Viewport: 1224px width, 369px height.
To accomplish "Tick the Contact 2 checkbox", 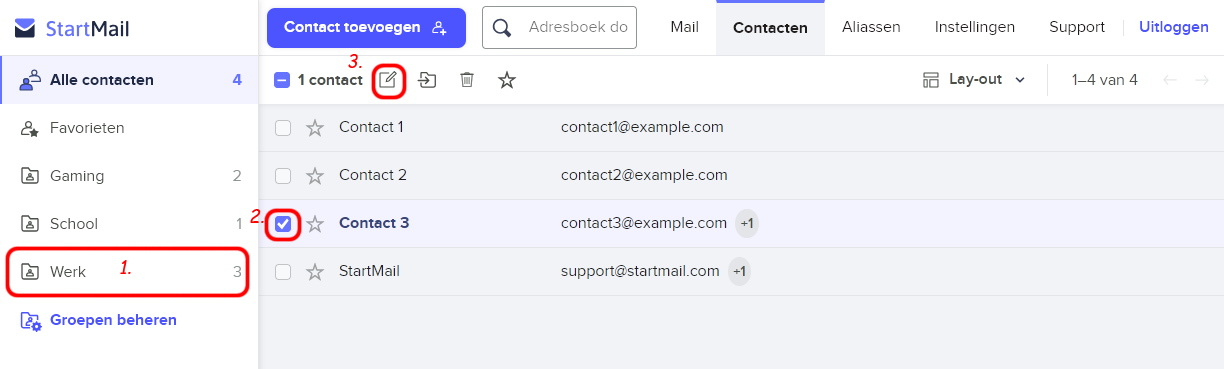I will (x=283, y=176).
